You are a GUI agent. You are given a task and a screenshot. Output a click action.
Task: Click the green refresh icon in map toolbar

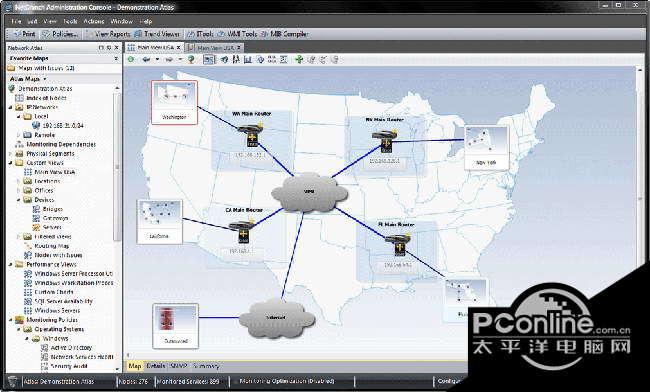click(x=131, y=60)
